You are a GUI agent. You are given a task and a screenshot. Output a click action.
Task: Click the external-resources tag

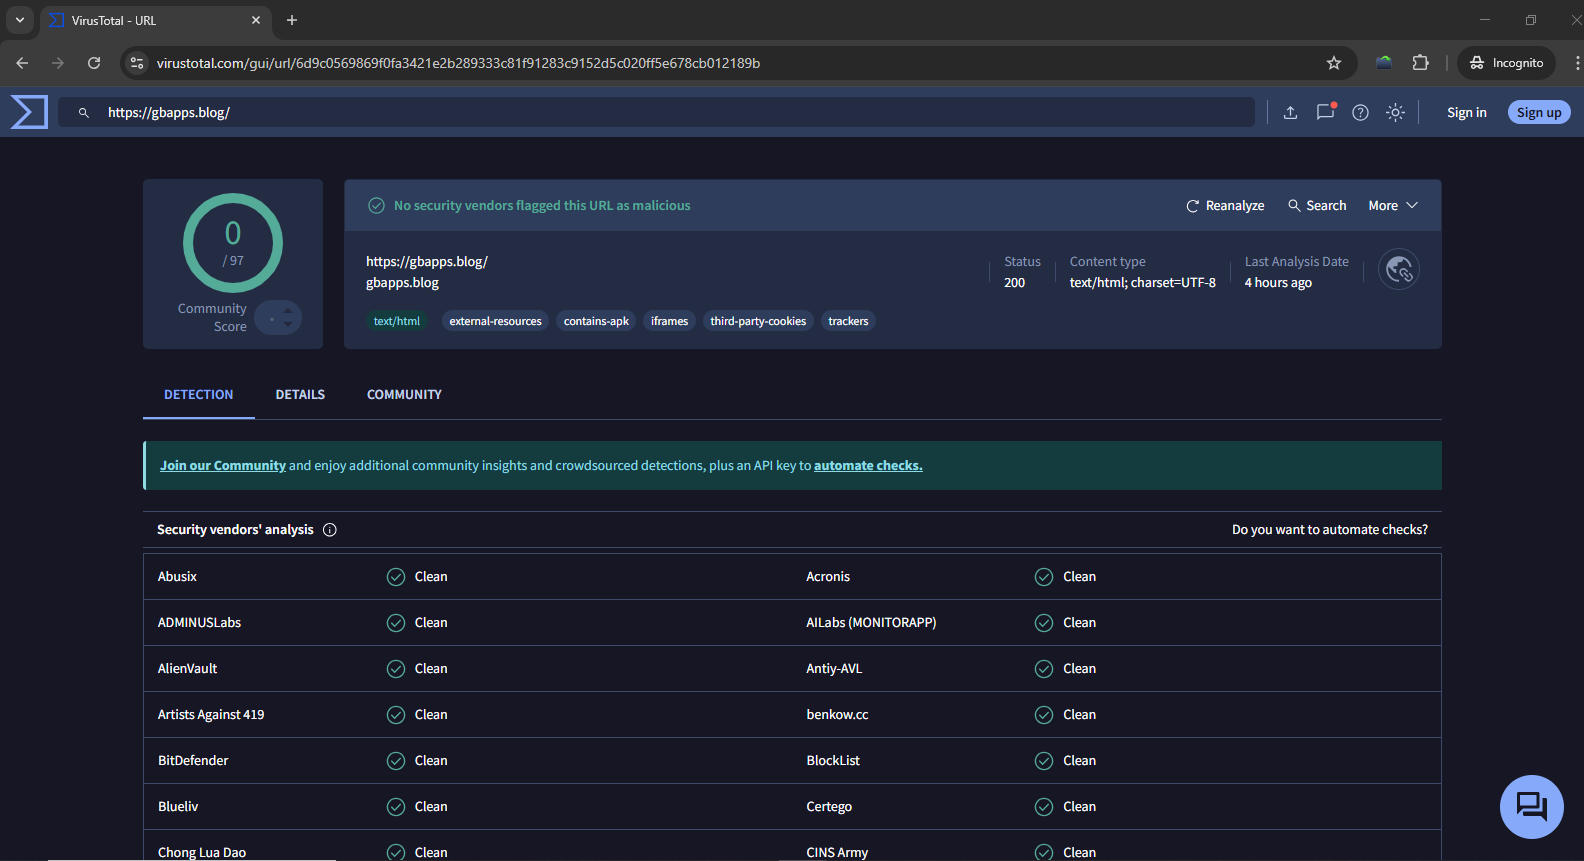[x=495, y=321]
